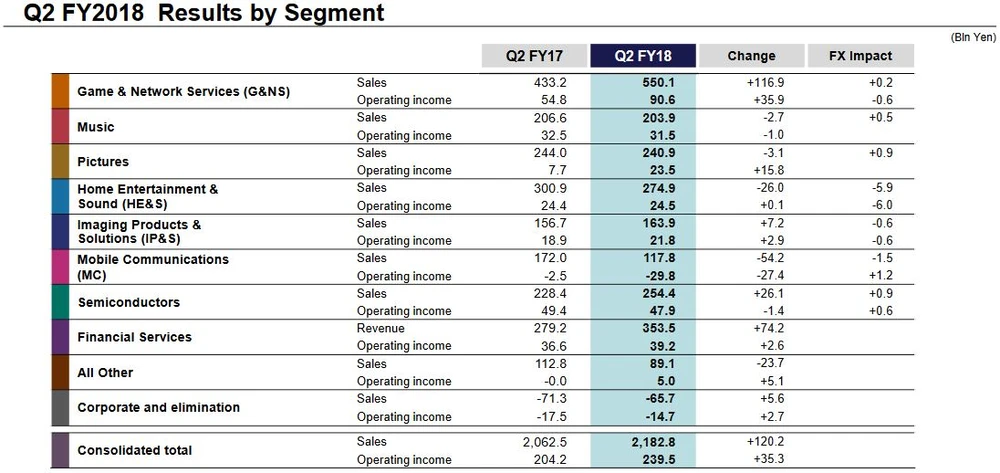Click the teal swatch beside Semiconductors
This screenshot has height=473, width=1000.
(60, 302)
